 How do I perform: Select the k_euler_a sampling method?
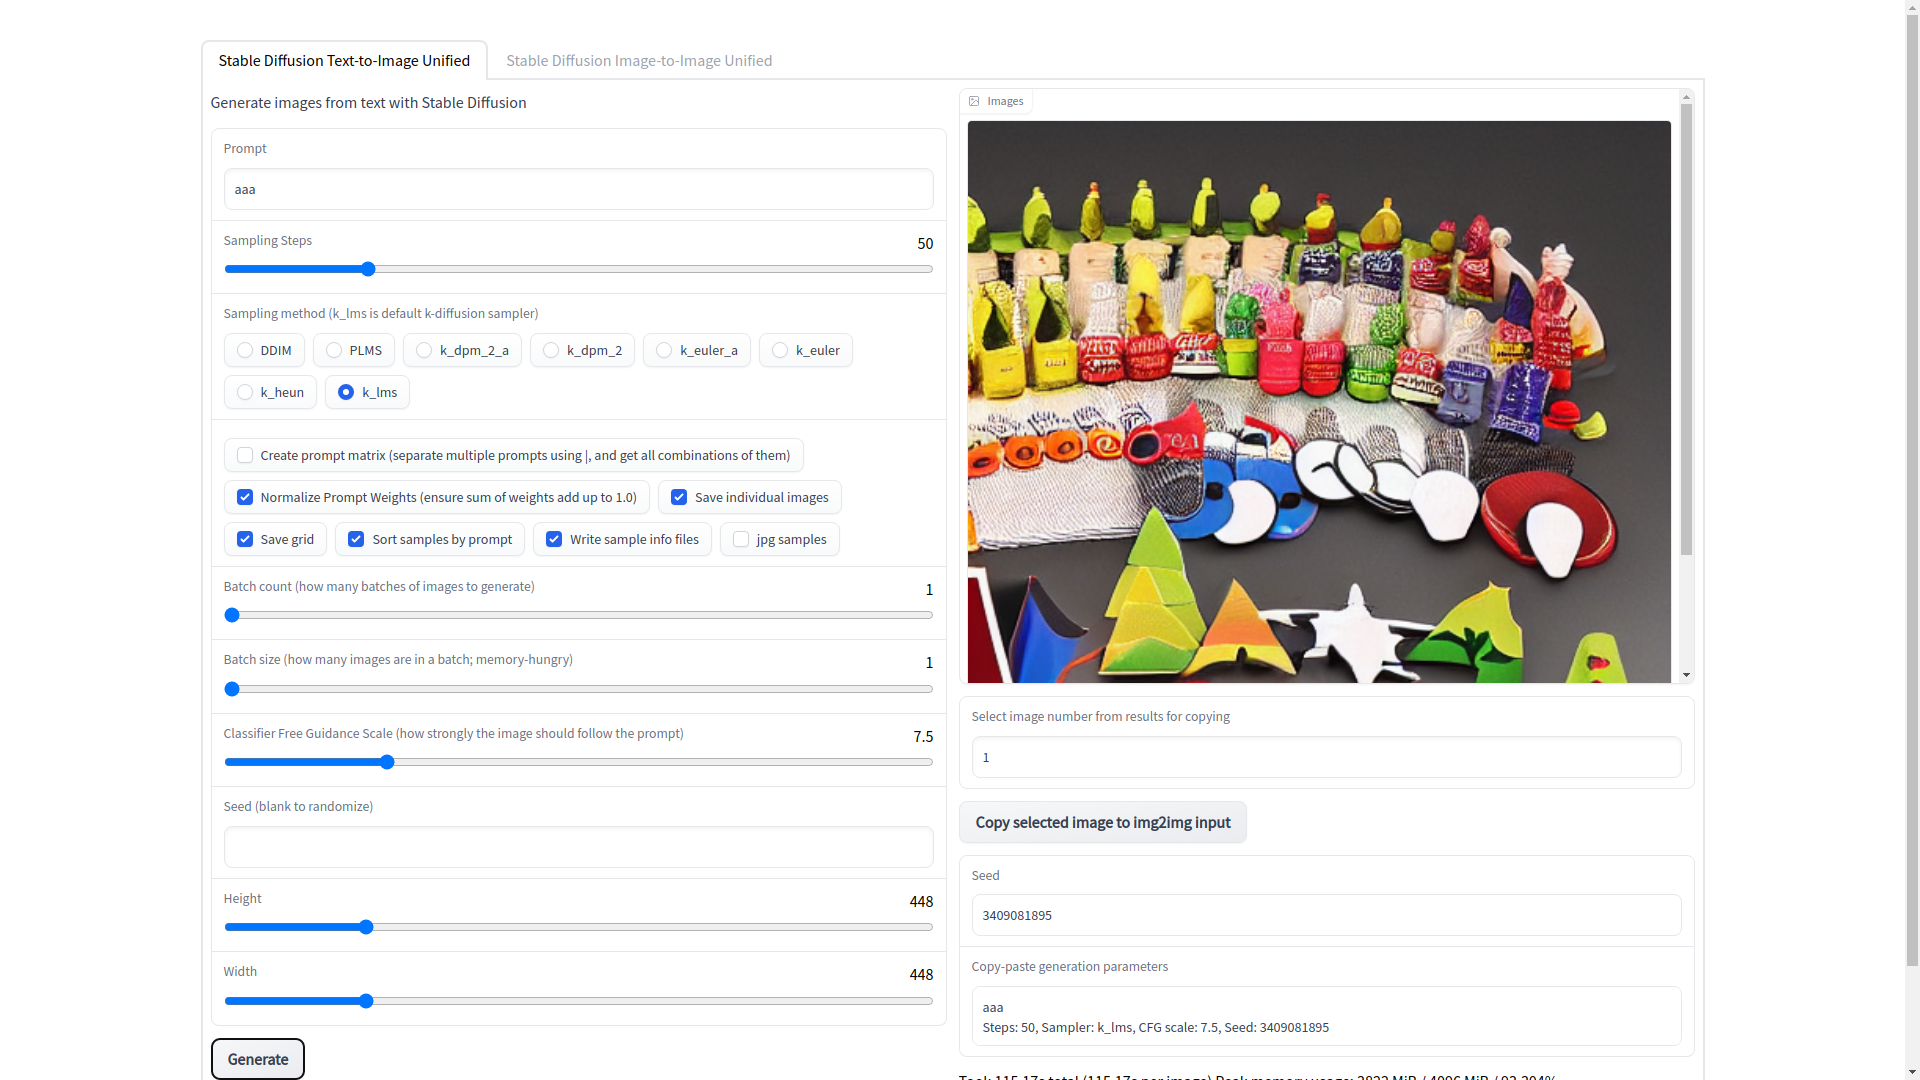[664, 350]
